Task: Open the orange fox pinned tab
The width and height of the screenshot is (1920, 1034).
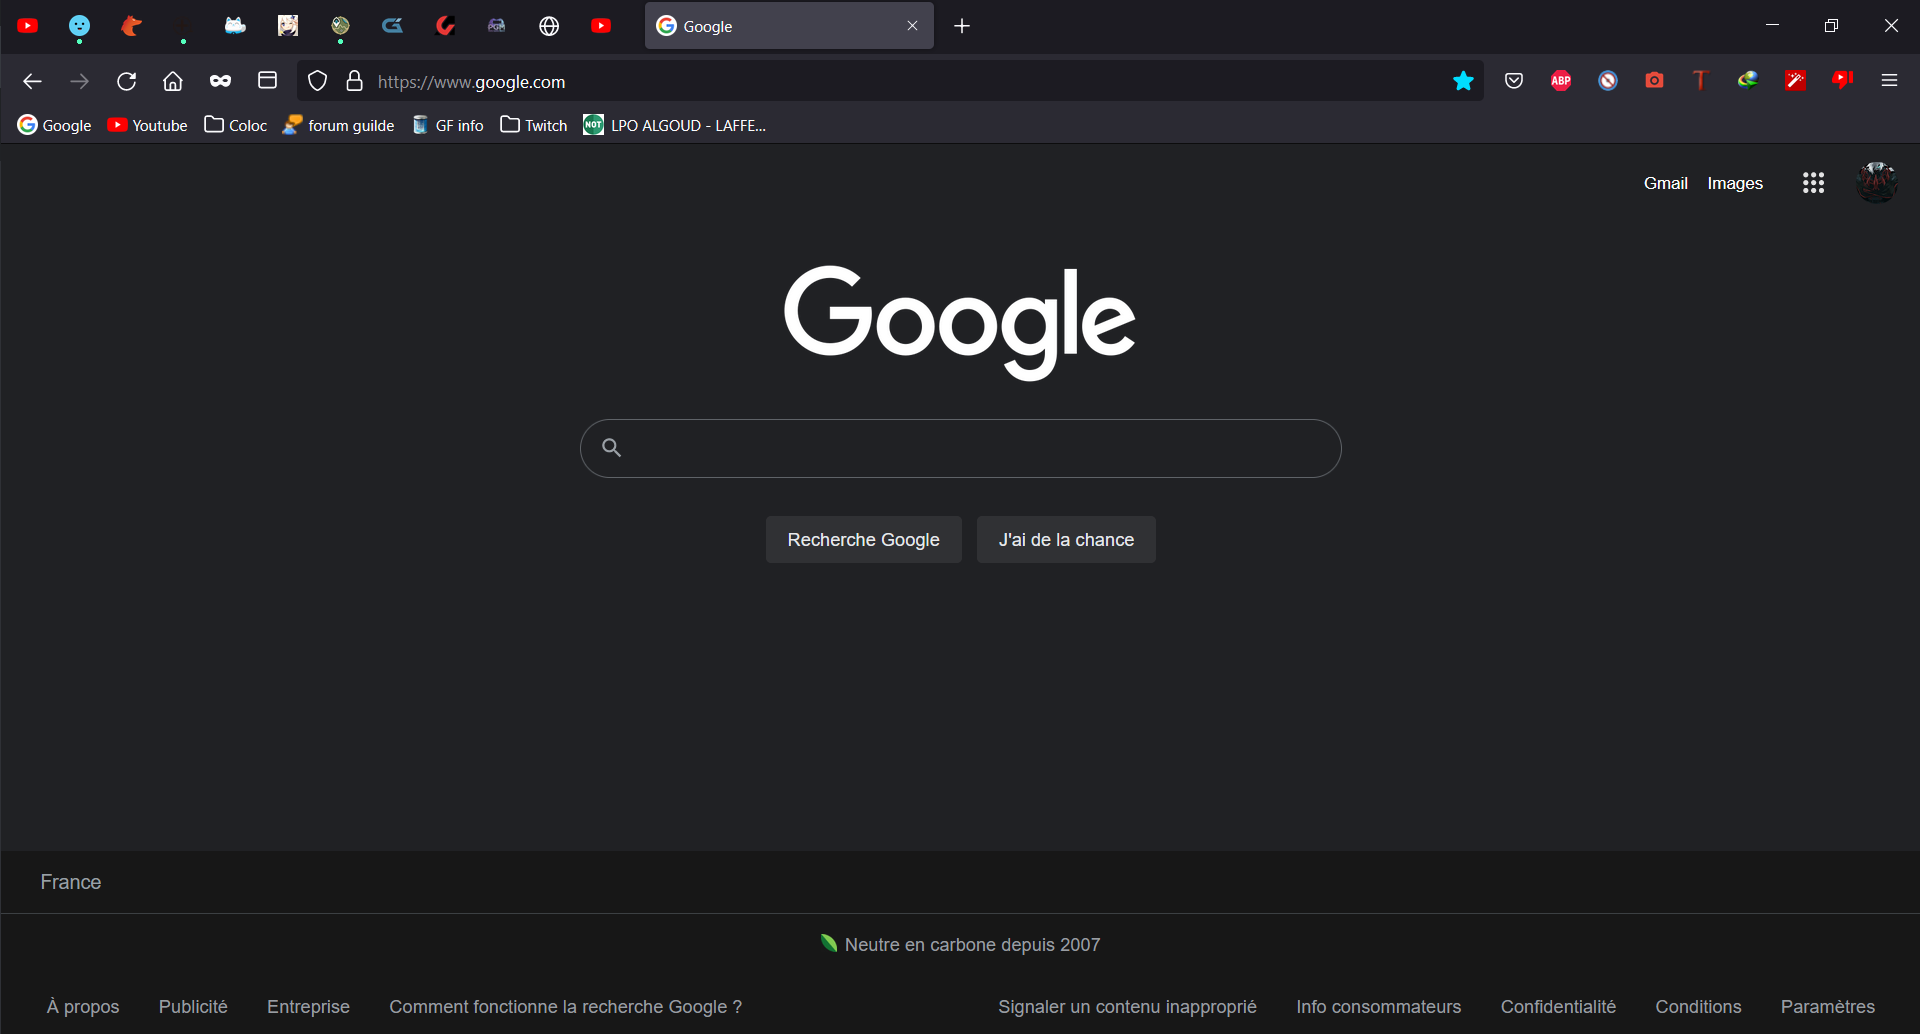Action: (x=131, y=26)
